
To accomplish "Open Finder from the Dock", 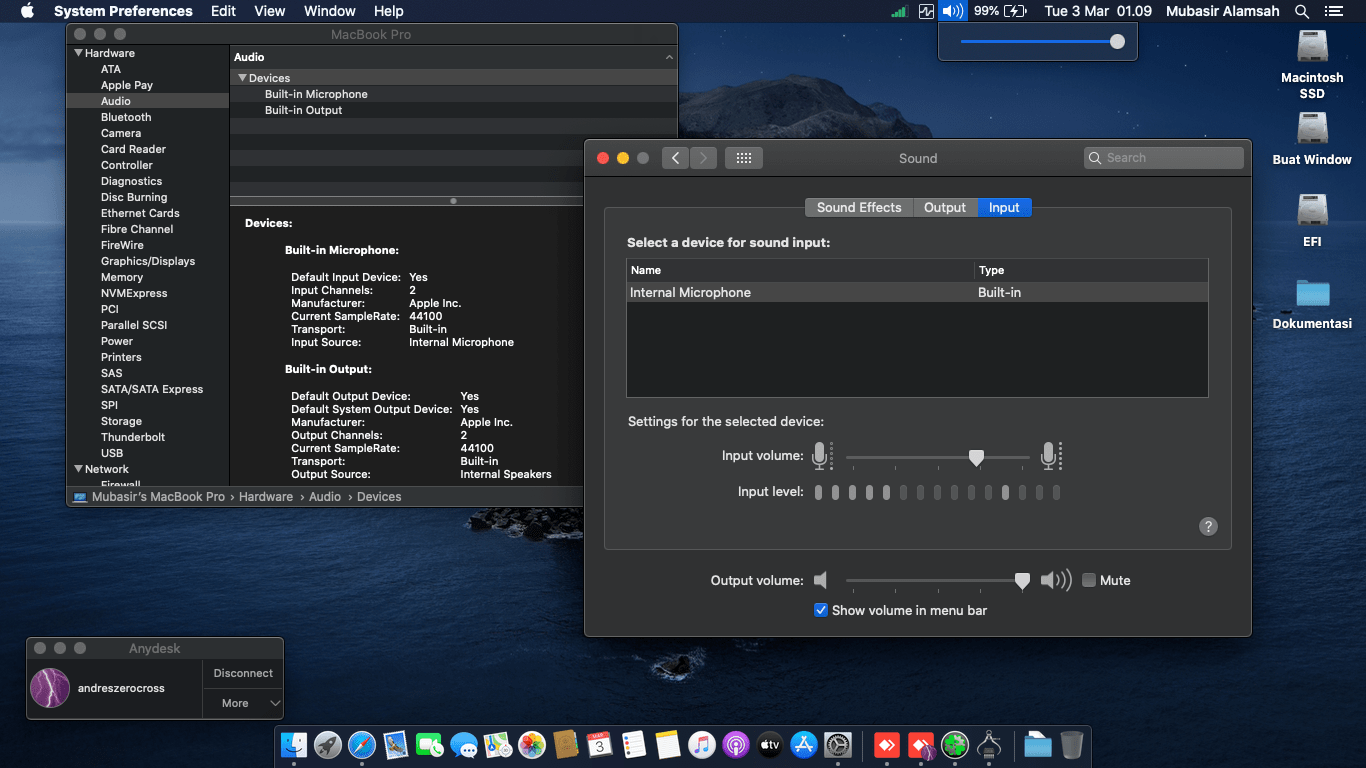I will 294,745.
